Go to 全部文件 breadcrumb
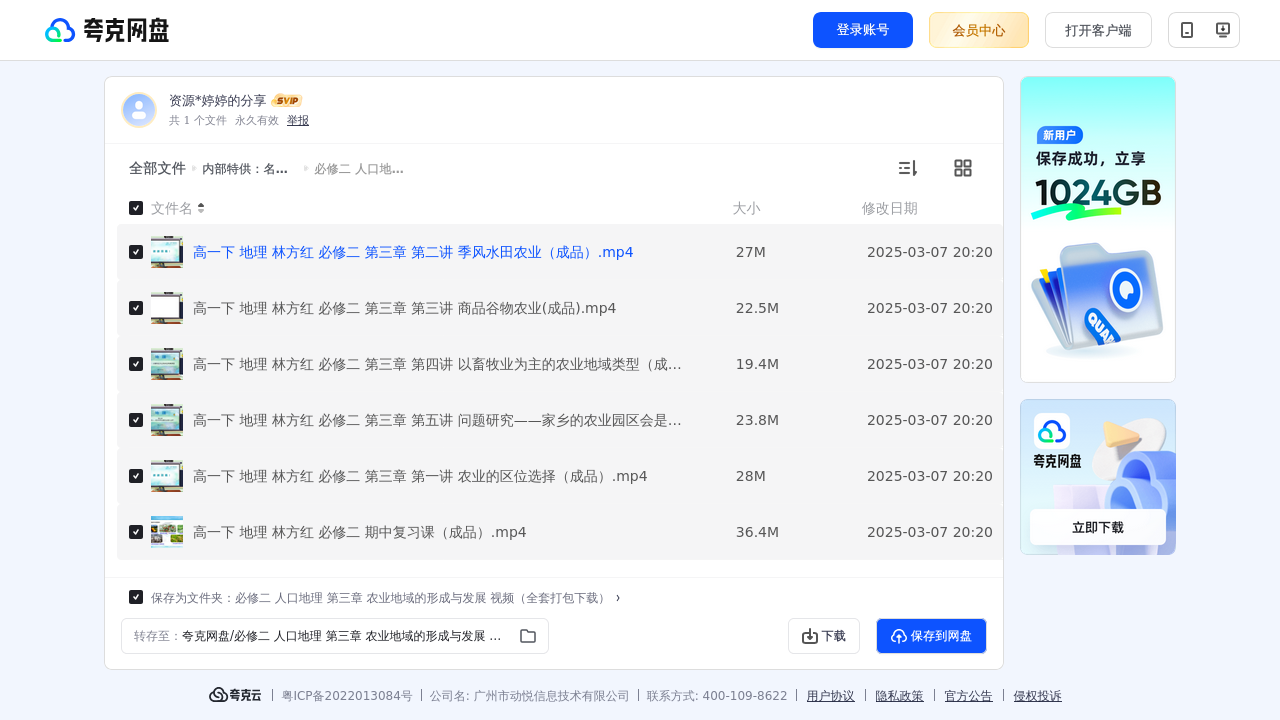 point(157,168)
